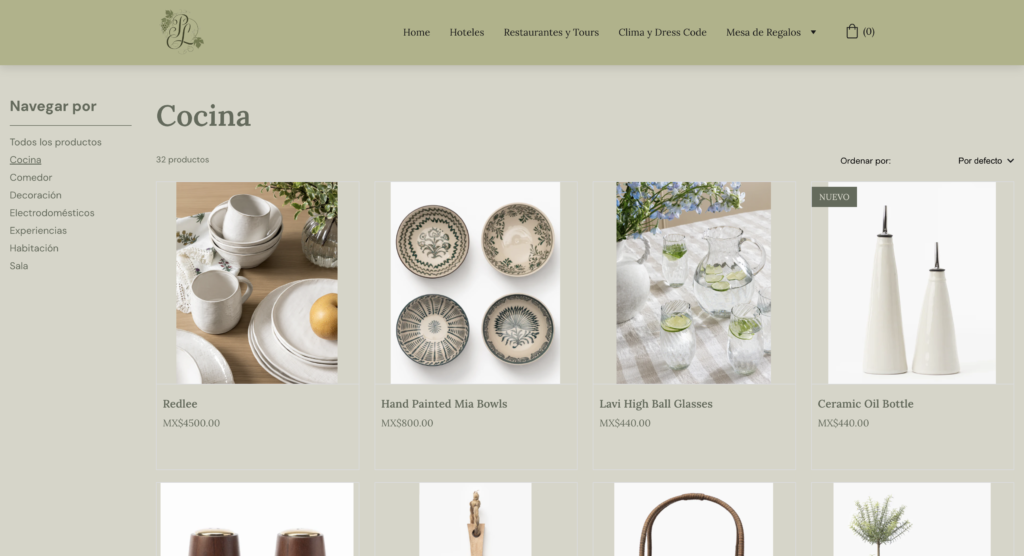Open the Habitación category
Viewport: 1024px width, 556px height.
pyautogui.click(x=34, y=248)
